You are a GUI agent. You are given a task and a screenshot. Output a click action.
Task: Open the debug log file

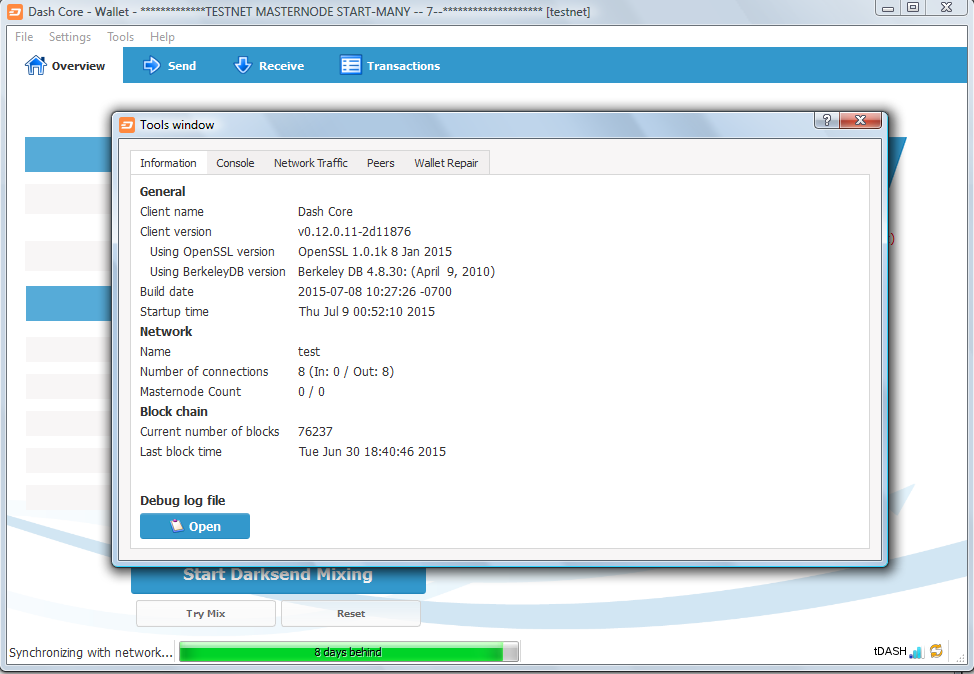tap(195, 526)
